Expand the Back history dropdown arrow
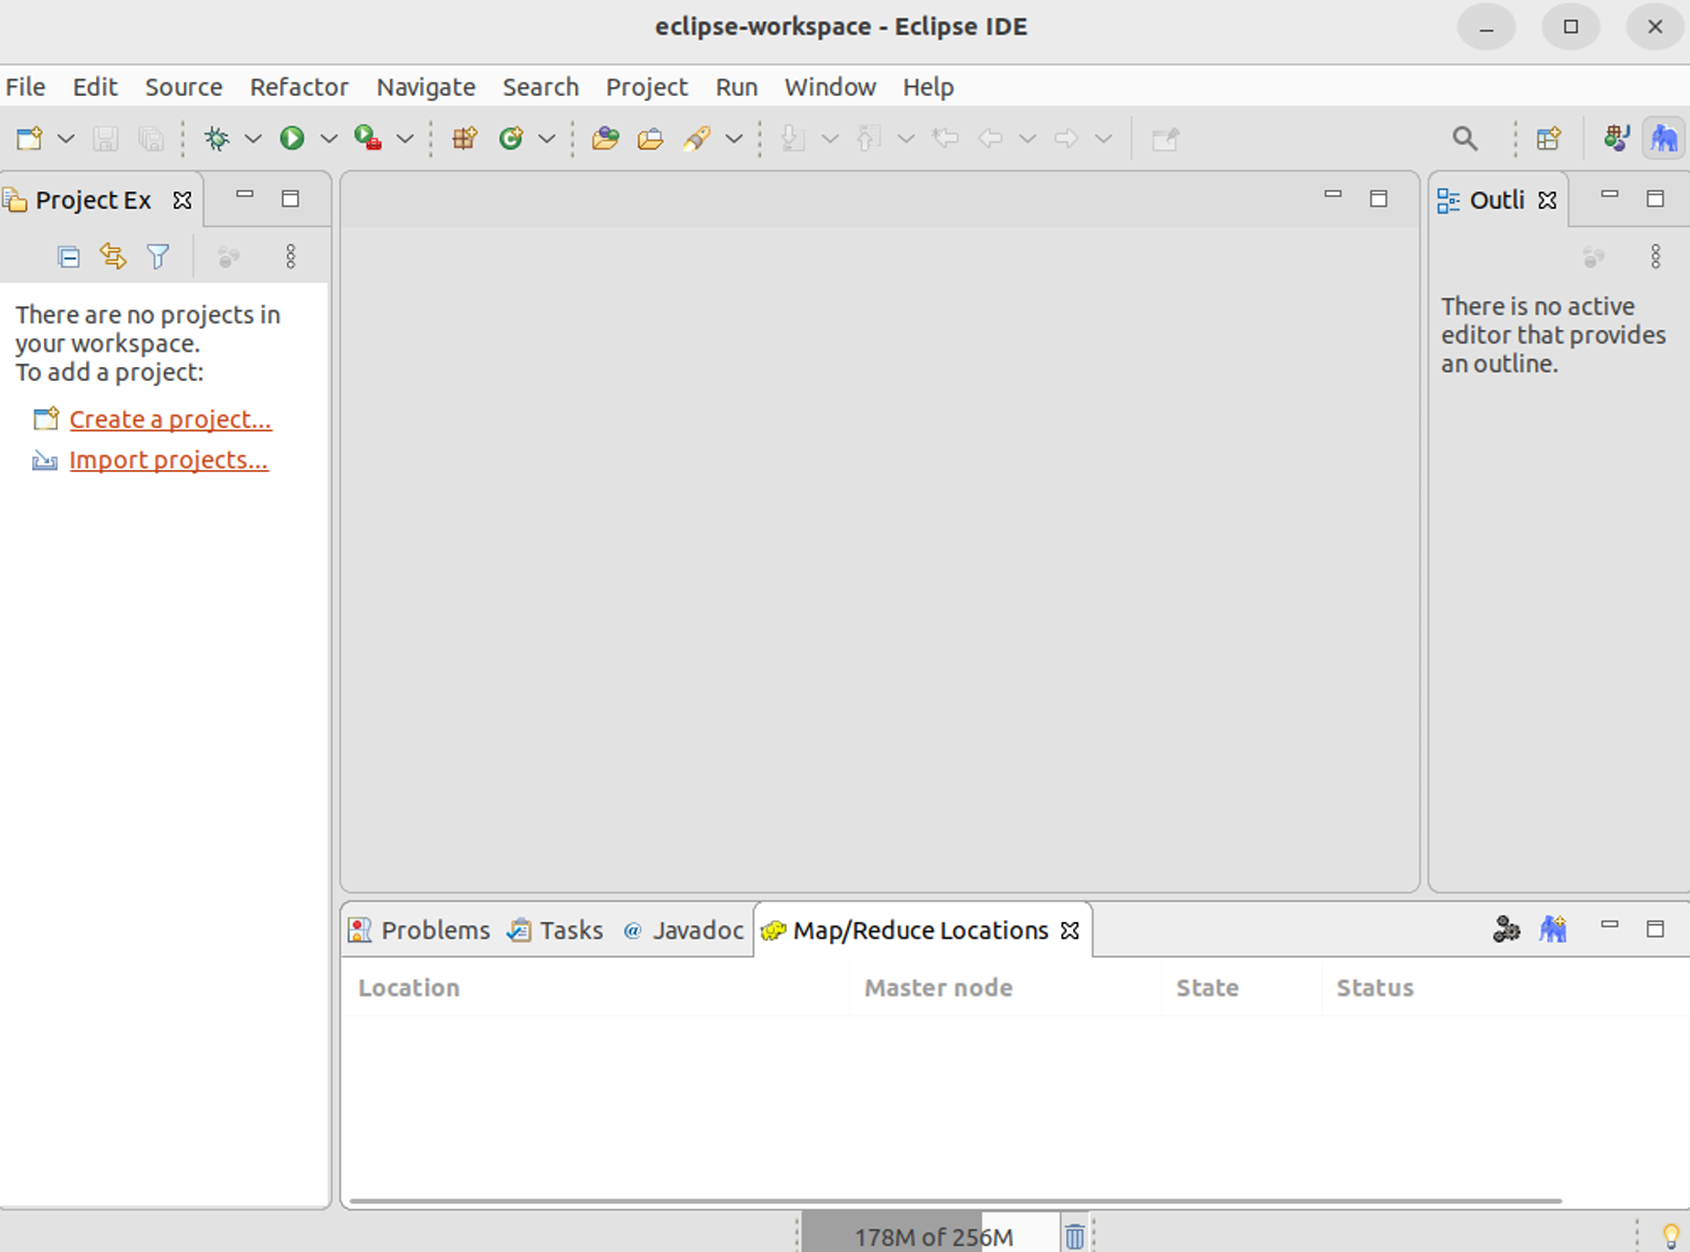Screen dimensions: 1690x1252 click(x=1027, y=139)
